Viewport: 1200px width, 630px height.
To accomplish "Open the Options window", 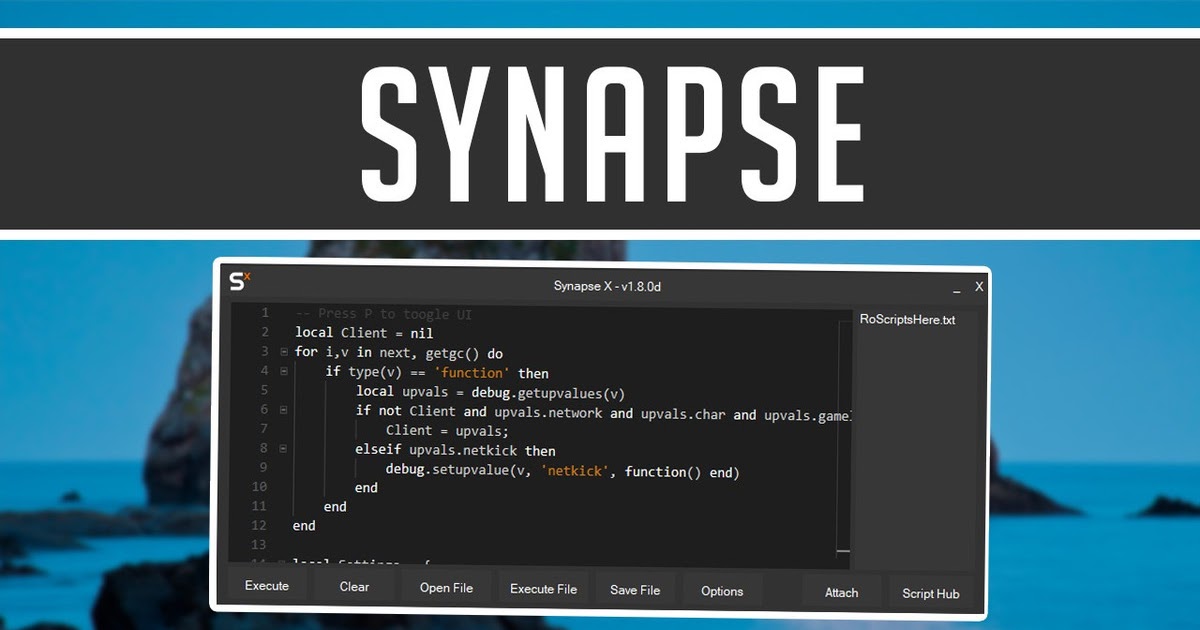I will tap(722, 591).
